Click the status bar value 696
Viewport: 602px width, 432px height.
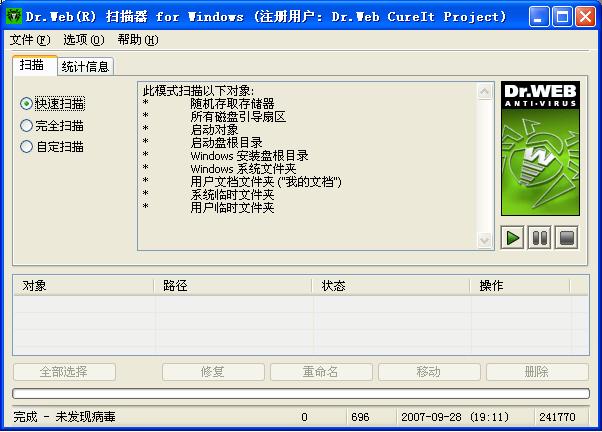pos(360,417)
